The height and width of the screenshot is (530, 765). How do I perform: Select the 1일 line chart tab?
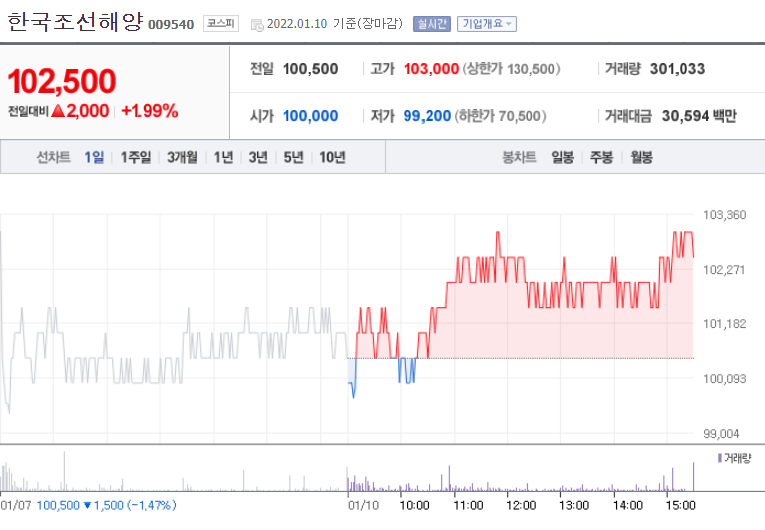pos(94,157)
